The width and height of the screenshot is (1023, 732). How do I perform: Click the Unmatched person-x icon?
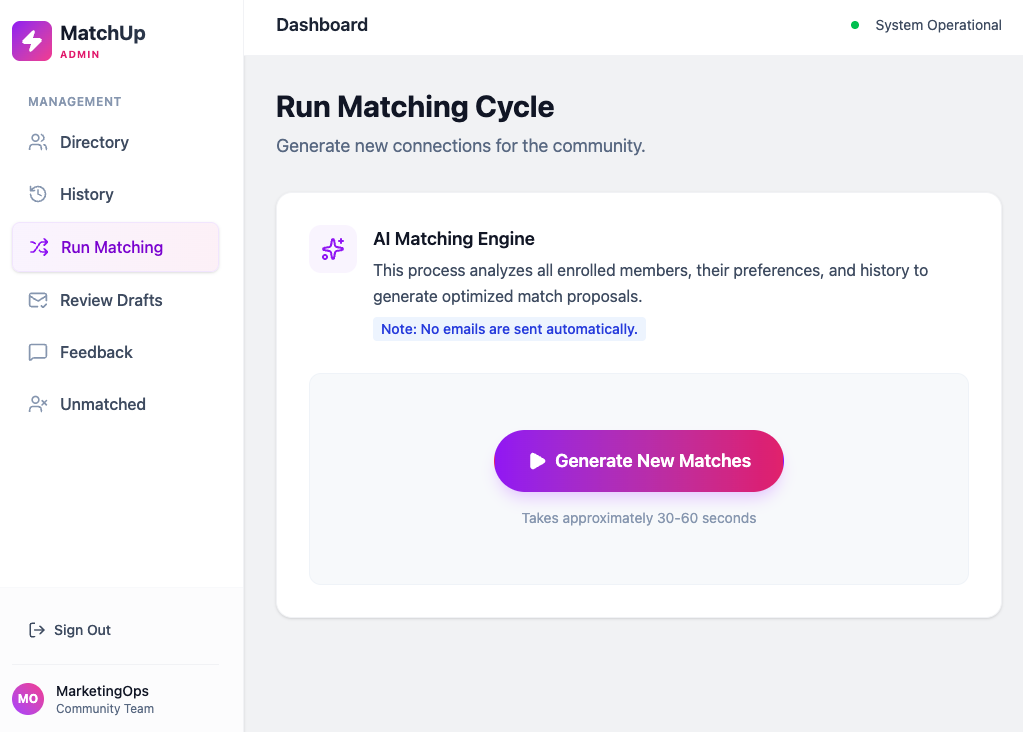[x=37, y=403]
